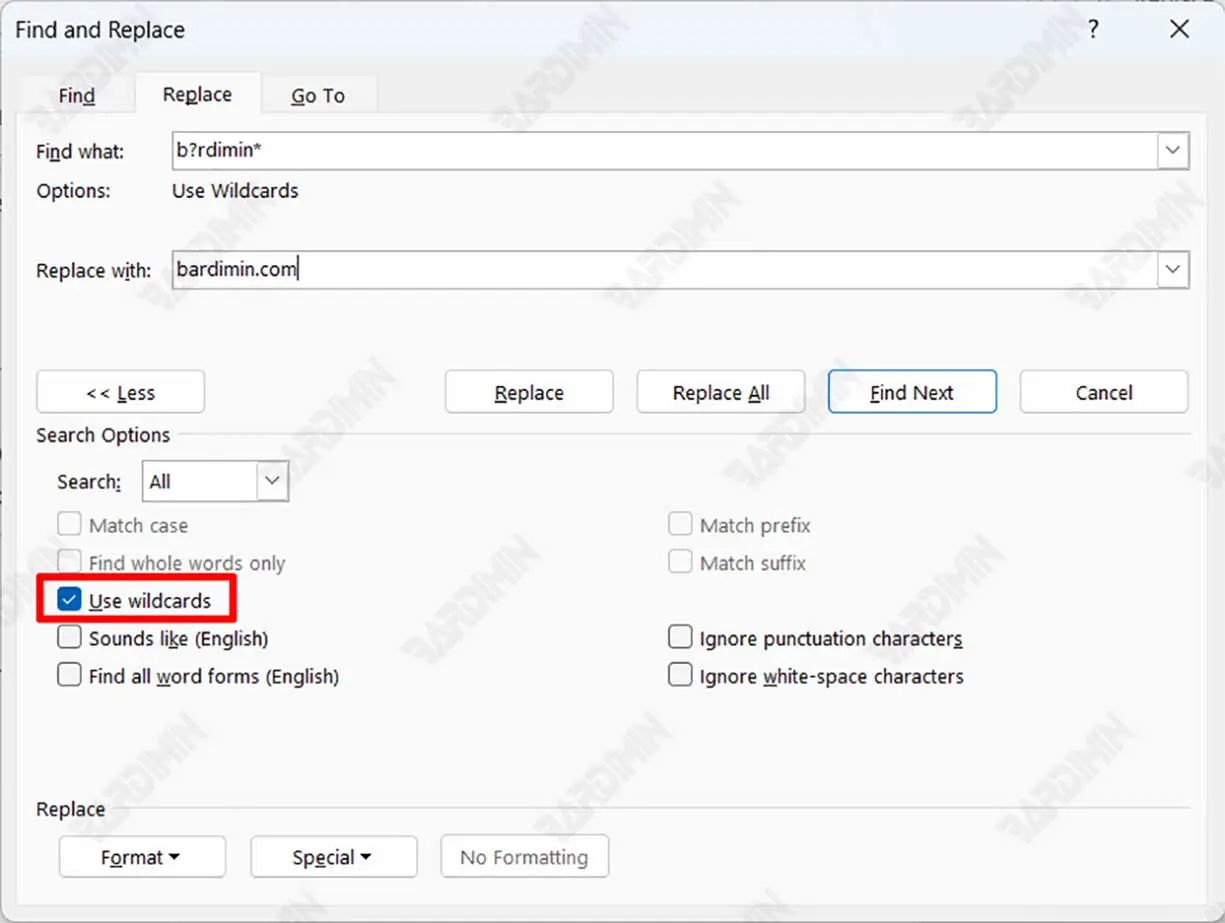1225x923 pixels.
Task: Collapse options with the Less button
Action: pos(120,393)
